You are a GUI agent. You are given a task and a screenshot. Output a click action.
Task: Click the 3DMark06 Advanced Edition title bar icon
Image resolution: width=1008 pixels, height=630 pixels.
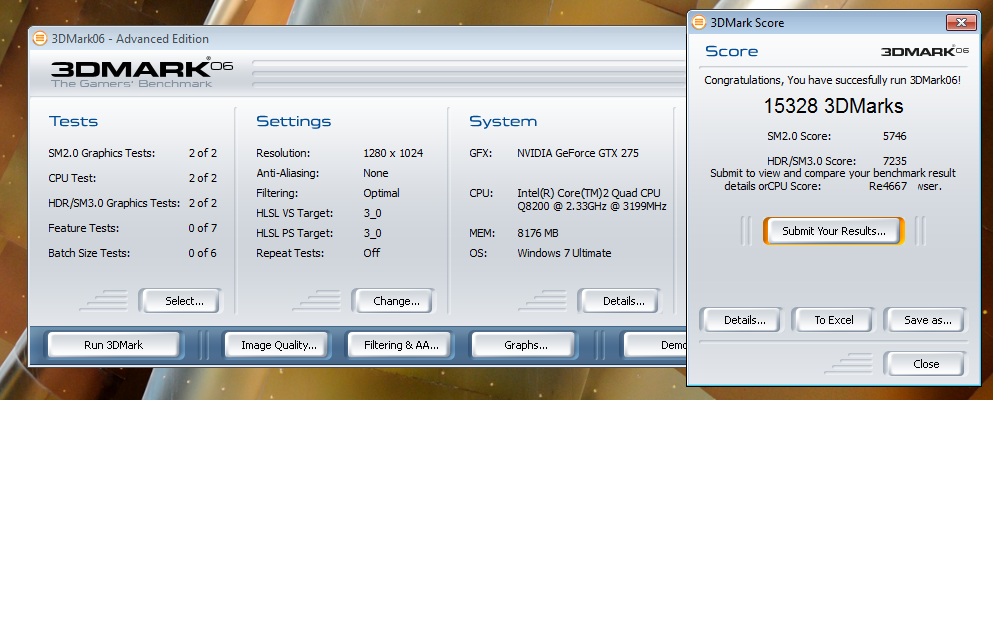tap(40, 39)
